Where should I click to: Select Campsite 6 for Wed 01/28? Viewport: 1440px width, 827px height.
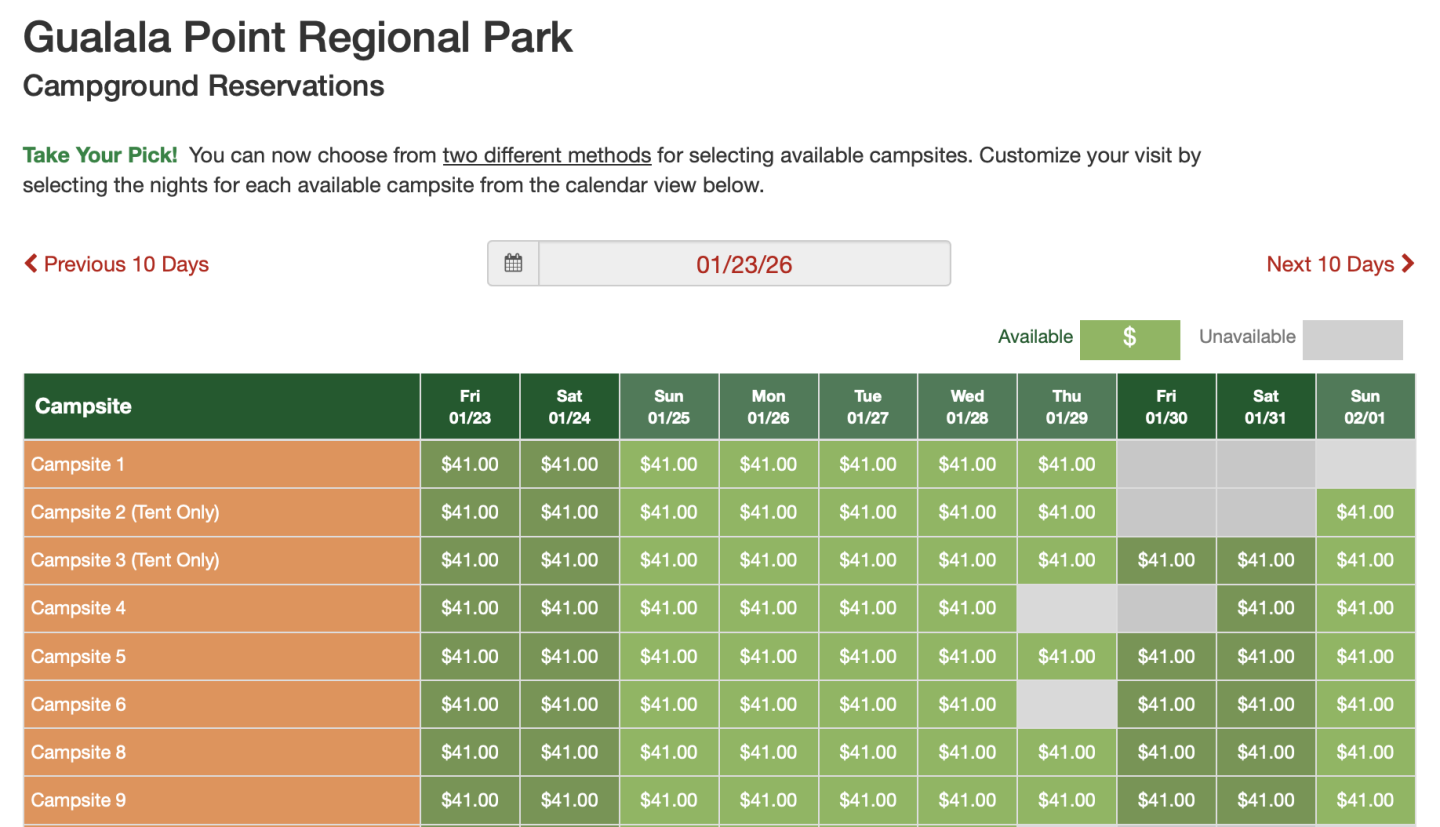[x=967, y=704]
